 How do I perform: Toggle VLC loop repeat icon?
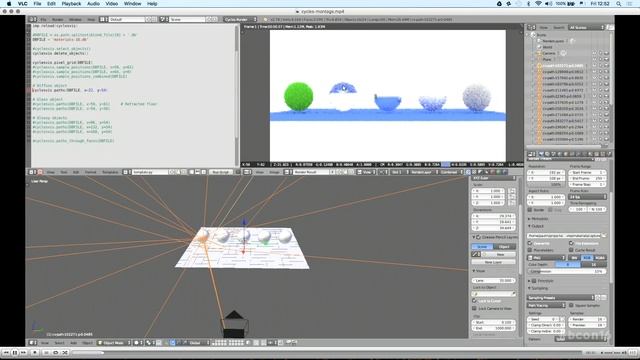pyautogui.click(x=56, y=352)
